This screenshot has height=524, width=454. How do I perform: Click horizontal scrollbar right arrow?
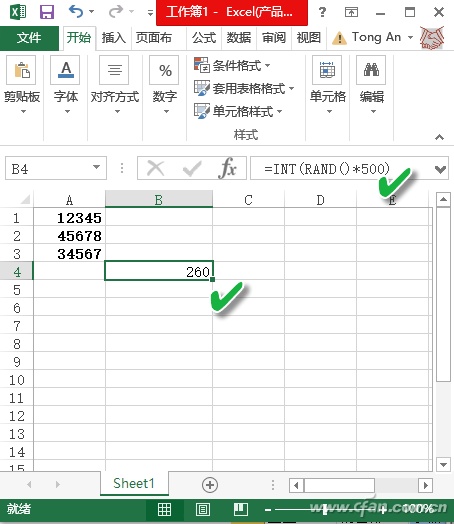coord(426,485)
